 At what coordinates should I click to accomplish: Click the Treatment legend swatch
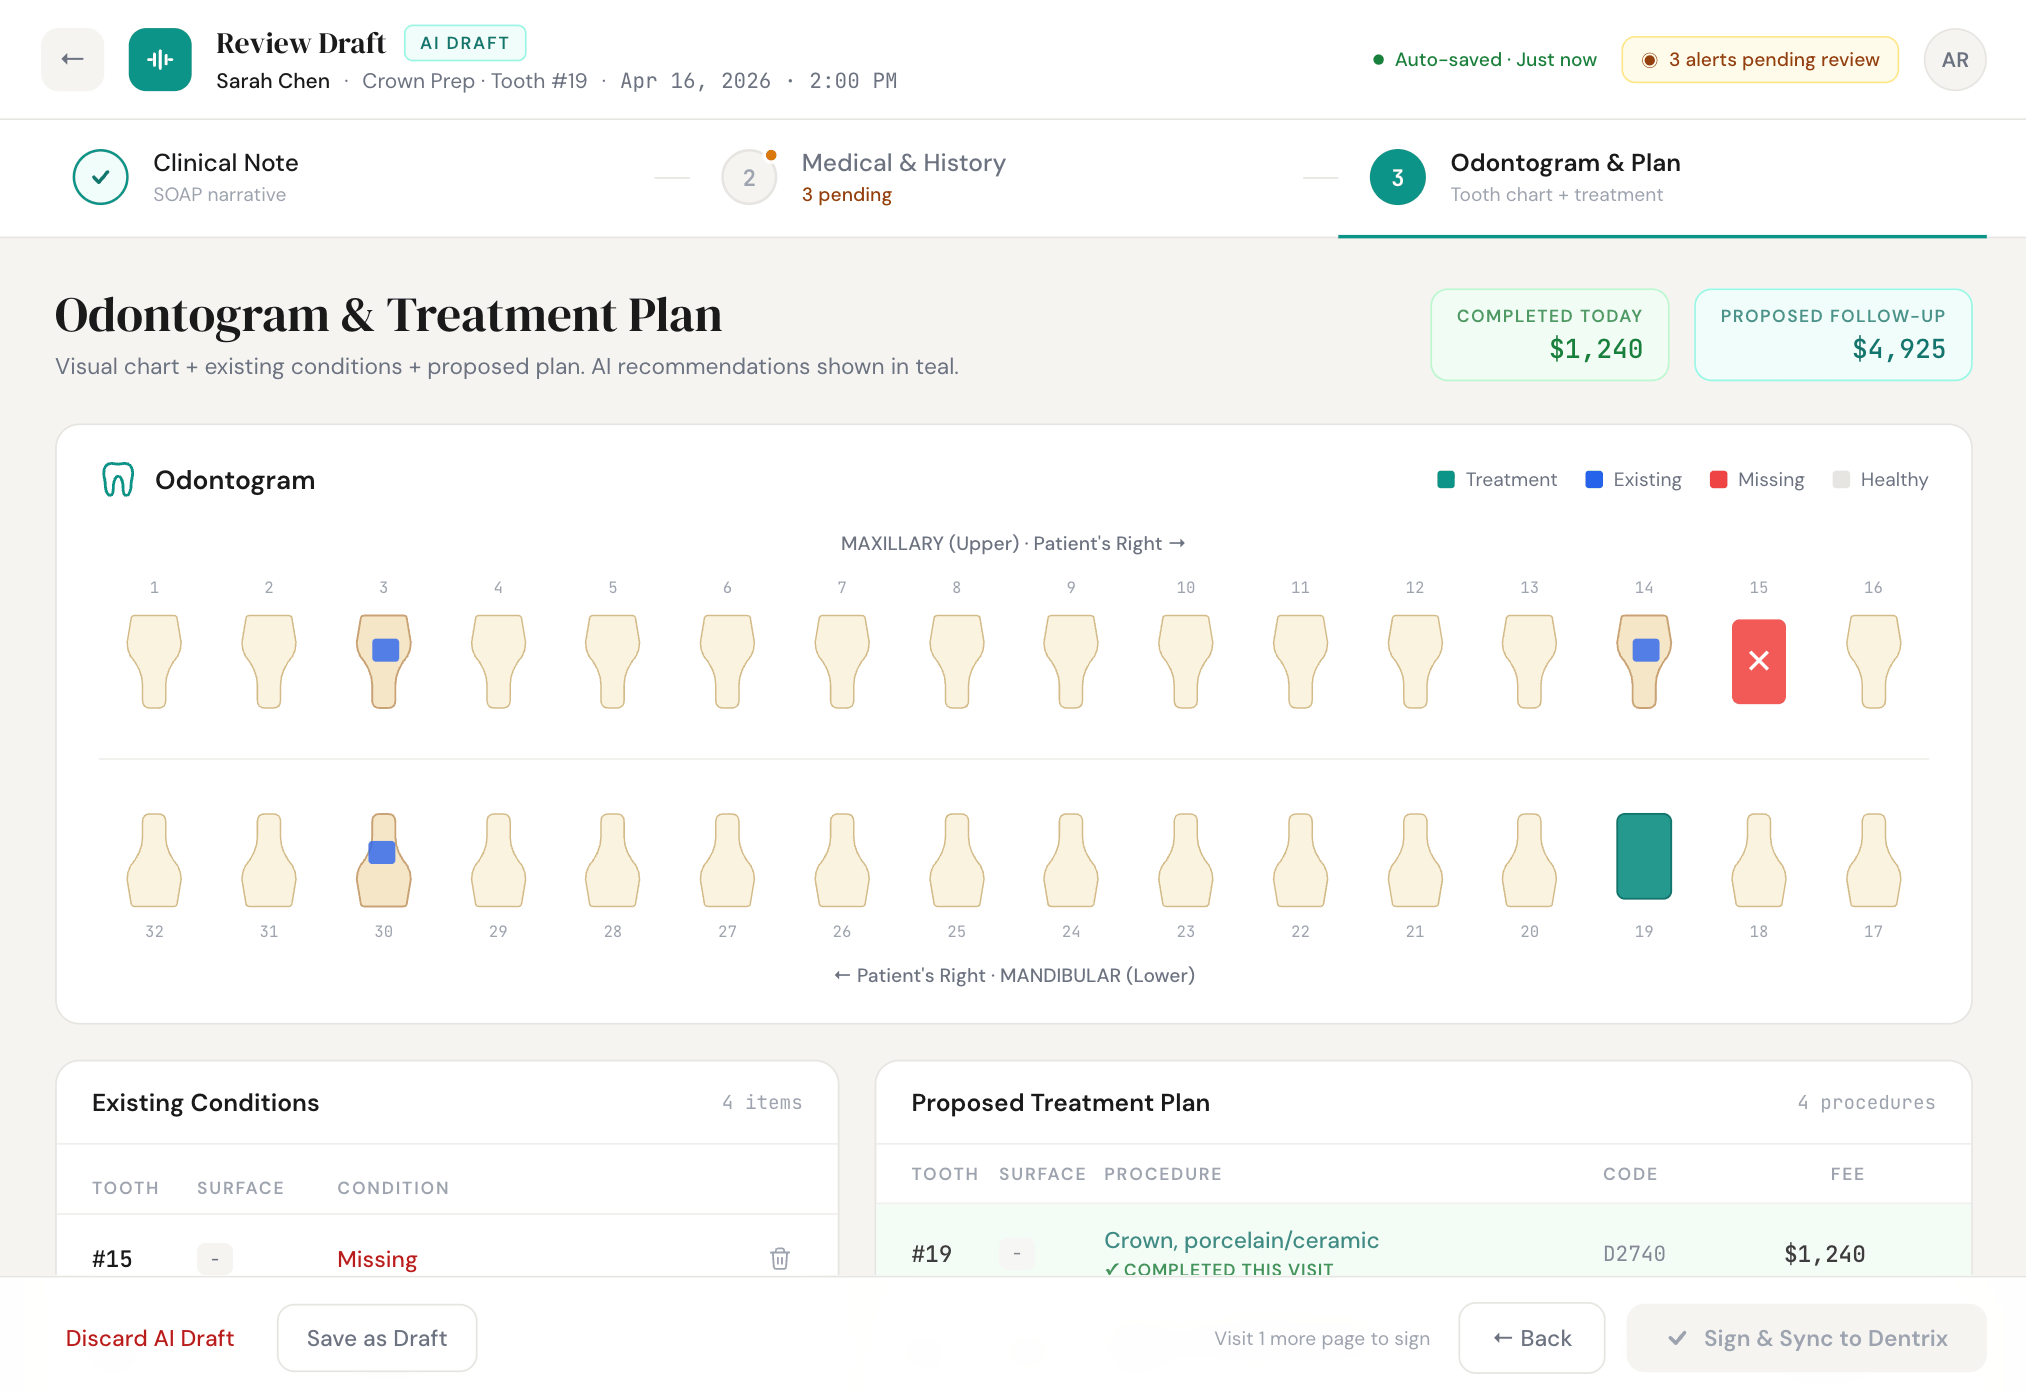(x=1446, y=479)
